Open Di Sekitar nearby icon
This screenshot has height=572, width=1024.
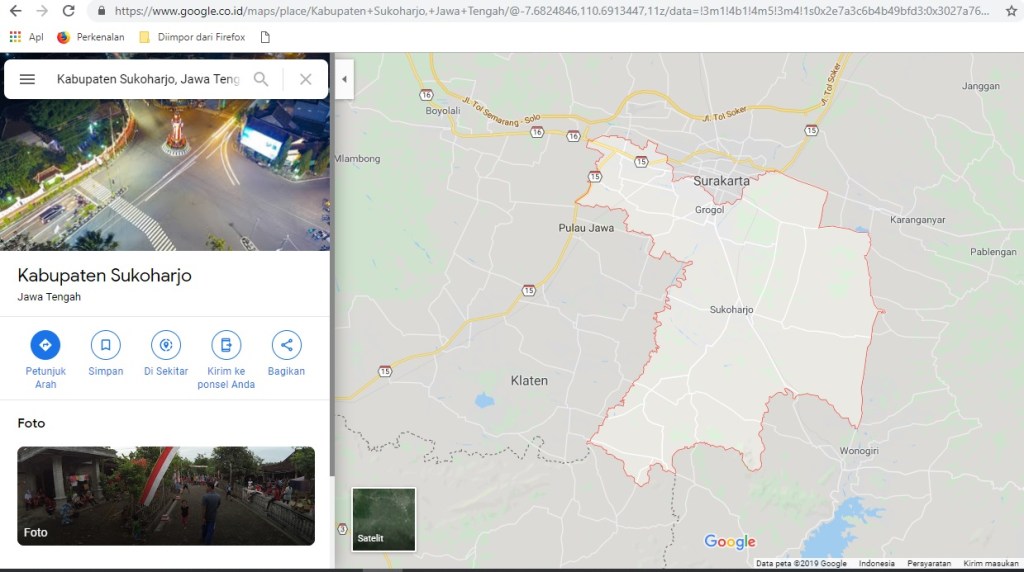coord(166,345)
